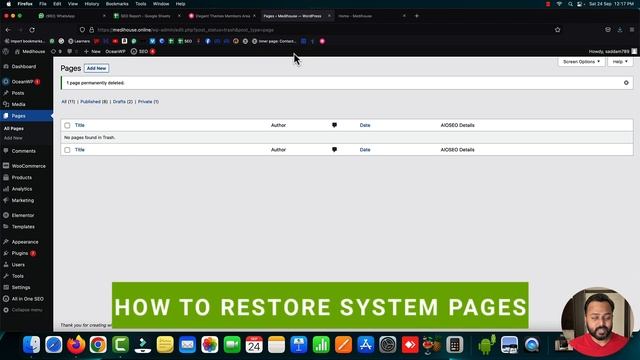The width and height of the screenshot is (640, 360).
Task: Open OceanWP in the admin bar
Action: (x=115, y=51)
